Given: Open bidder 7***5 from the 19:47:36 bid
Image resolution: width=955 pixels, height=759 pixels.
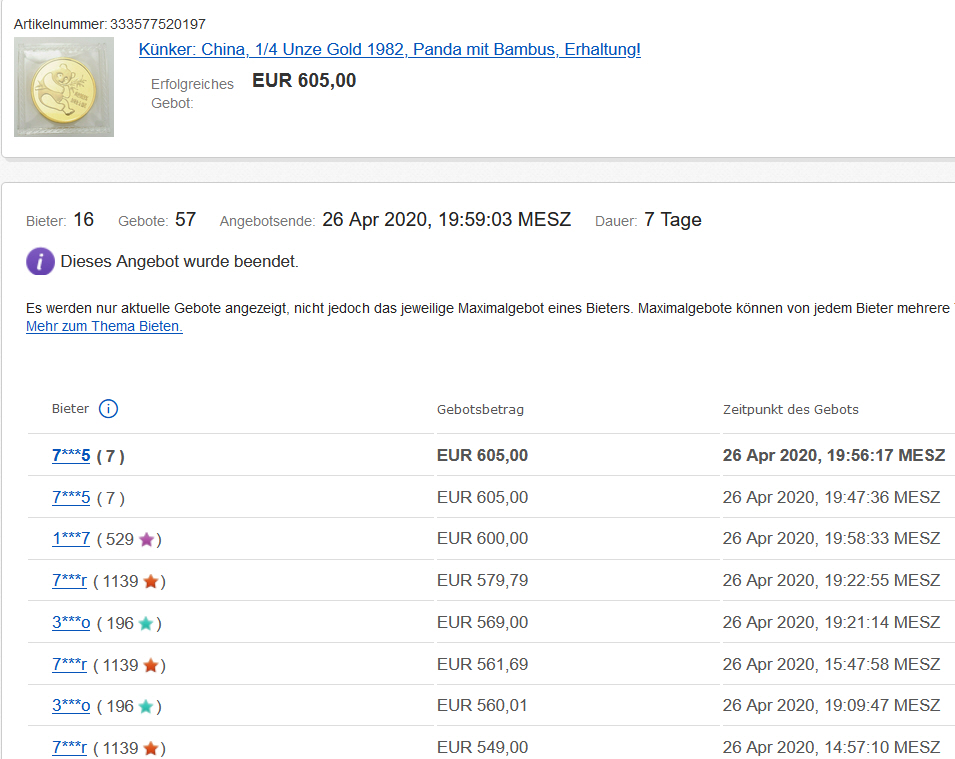Looking at the screenshot, I should 71,498.
